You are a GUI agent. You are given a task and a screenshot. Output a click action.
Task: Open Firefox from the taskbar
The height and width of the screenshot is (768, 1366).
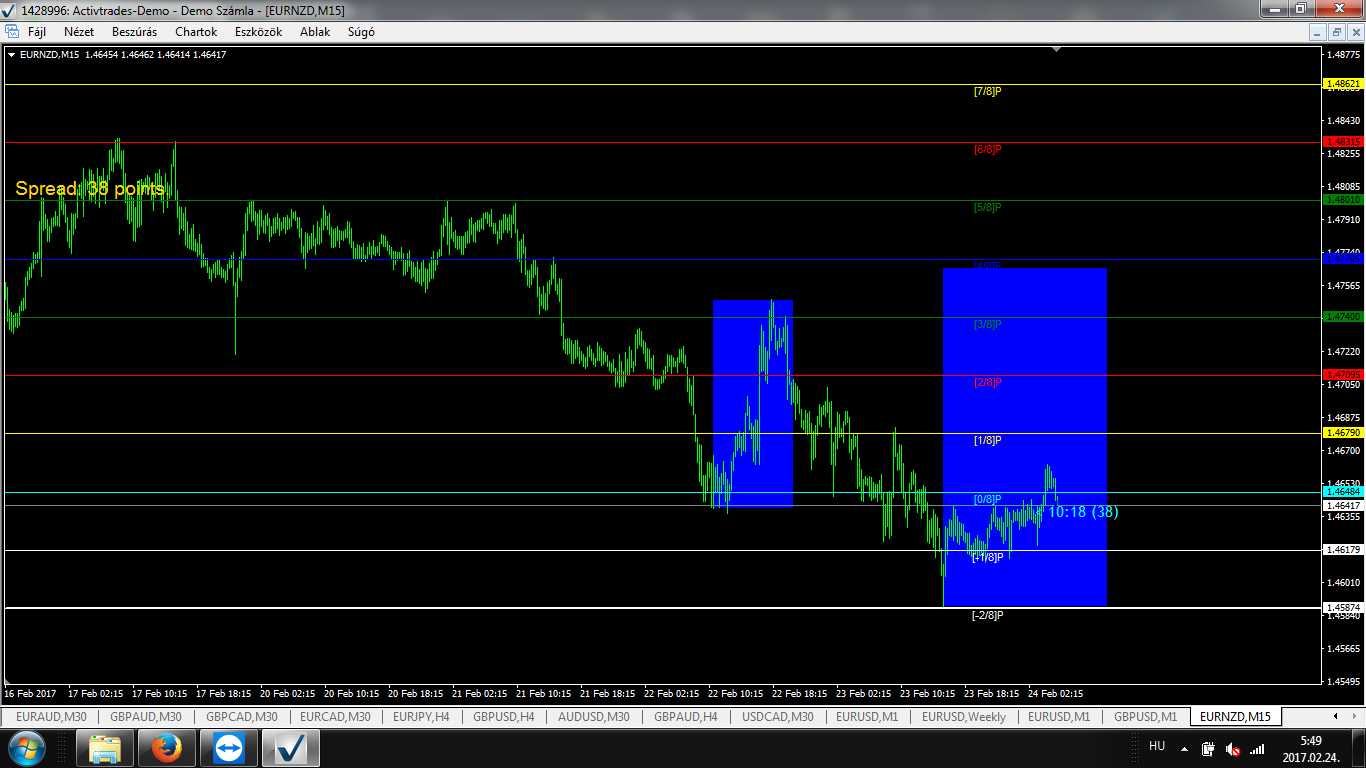pos(166,747)
